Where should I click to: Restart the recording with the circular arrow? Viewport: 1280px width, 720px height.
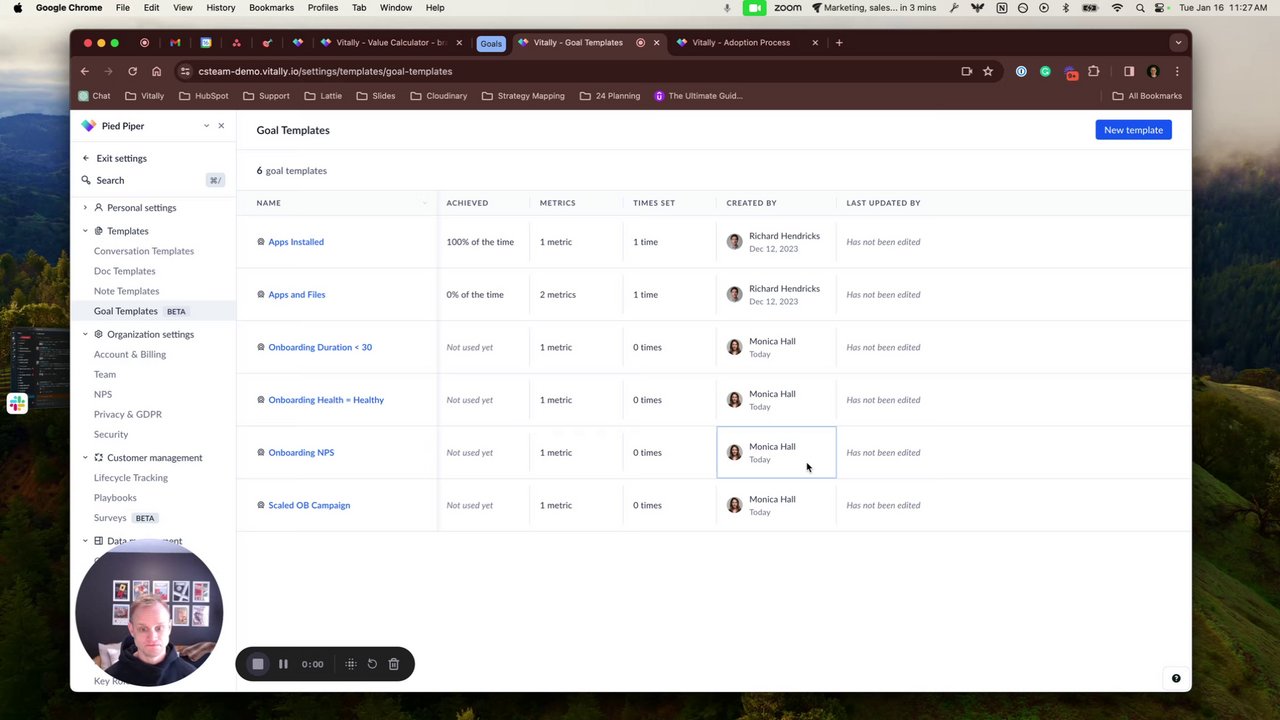(x=372, y=664)
